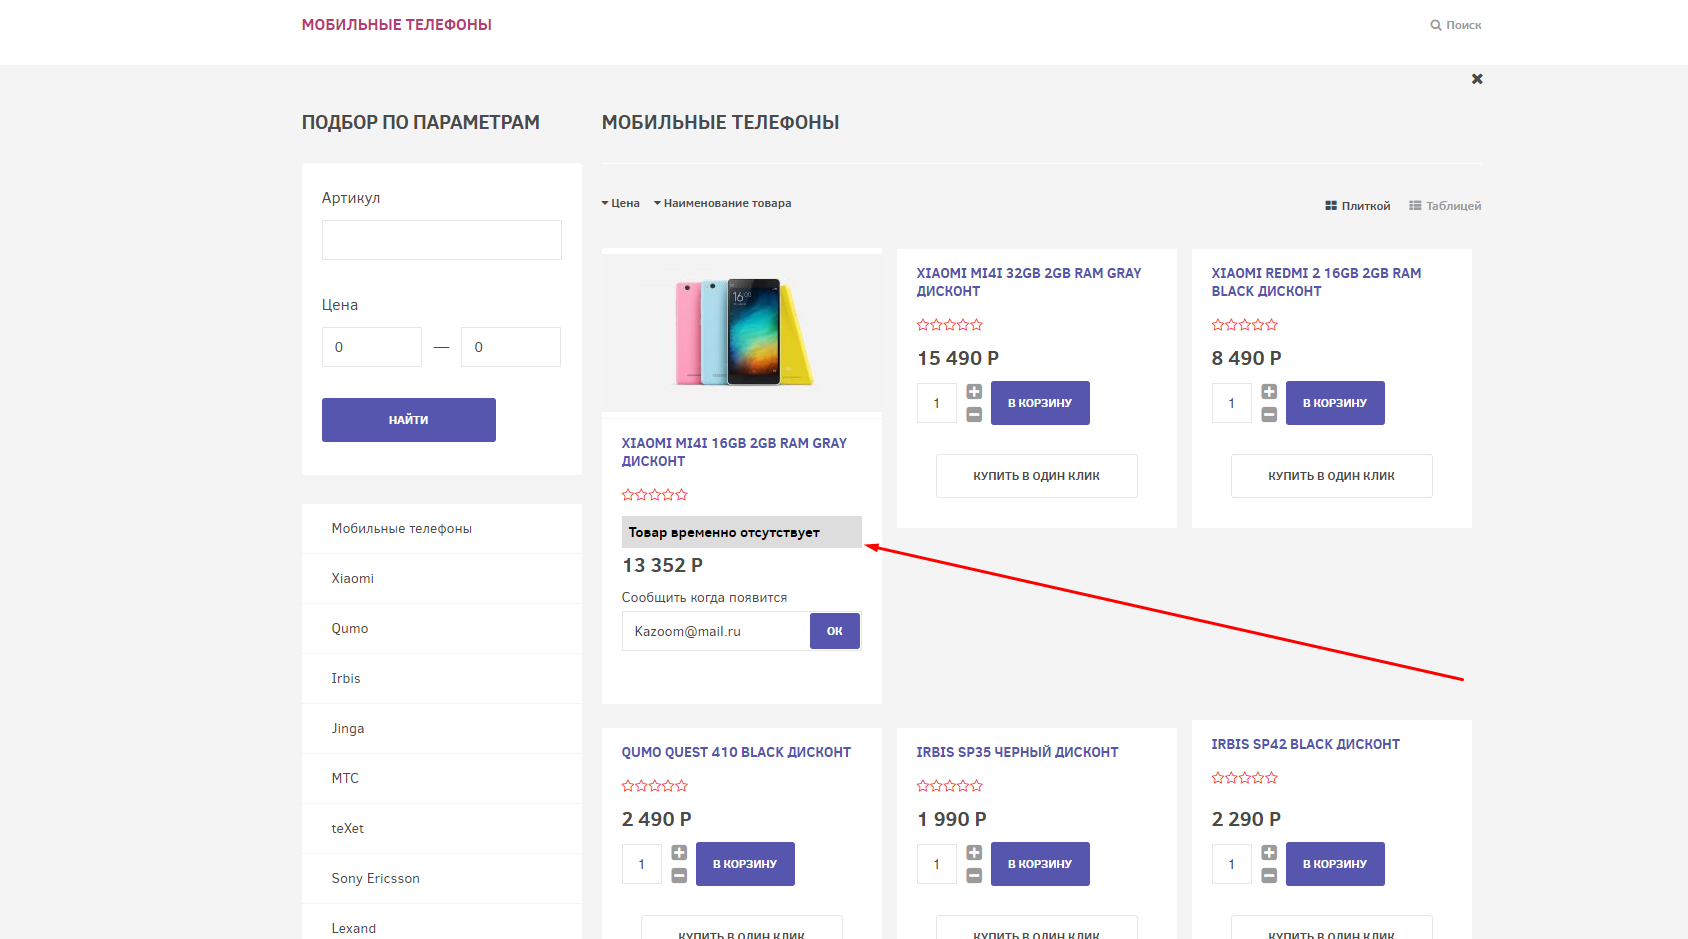
Task: Decrease quantity for Irbis SP42
Action: [x=1269, y=876]
